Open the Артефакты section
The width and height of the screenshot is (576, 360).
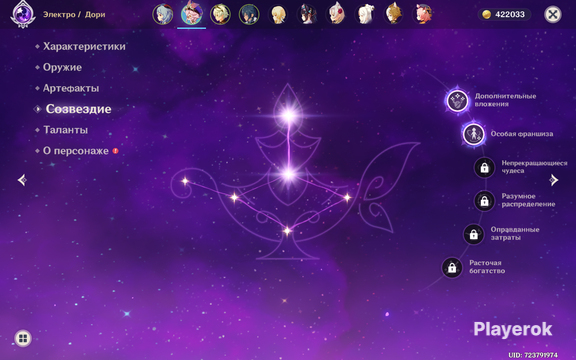[71, 88]
